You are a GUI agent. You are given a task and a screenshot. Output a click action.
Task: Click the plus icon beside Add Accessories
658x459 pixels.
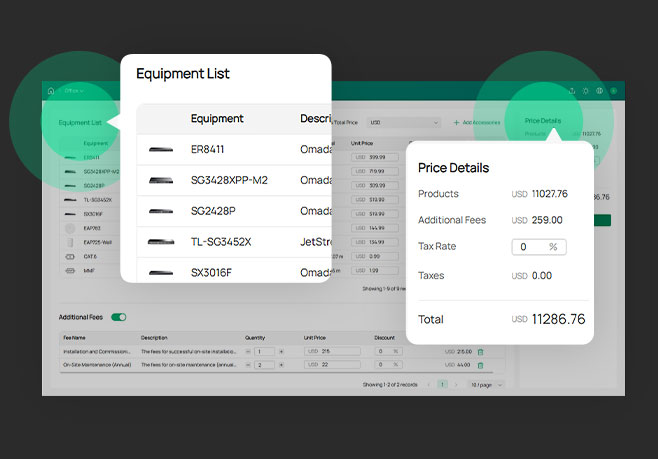click(x=456, y=123)
